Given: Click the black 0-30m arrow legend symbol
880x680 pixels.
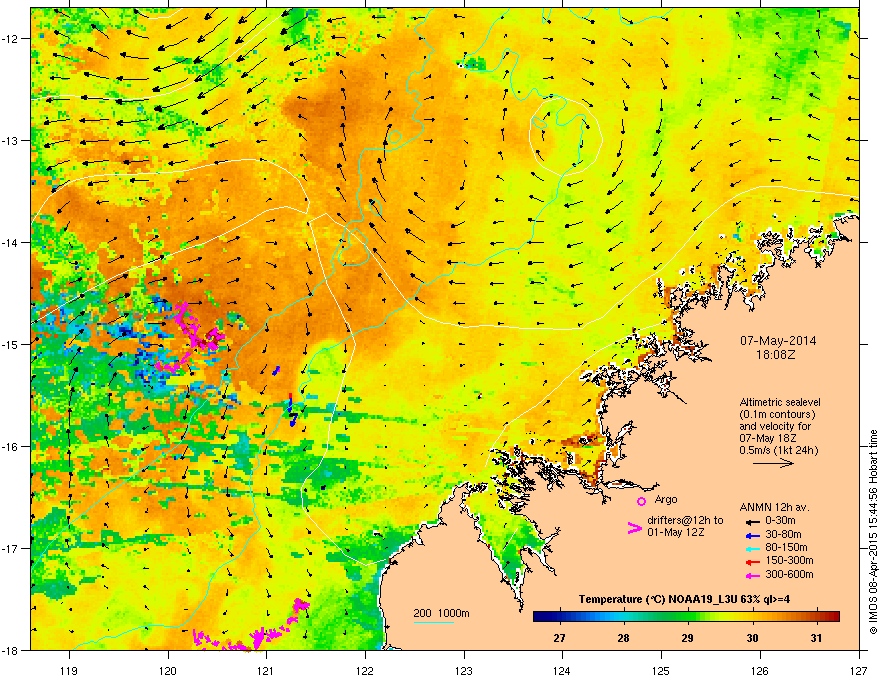Looking at the screenshot, I should point(753,522).
